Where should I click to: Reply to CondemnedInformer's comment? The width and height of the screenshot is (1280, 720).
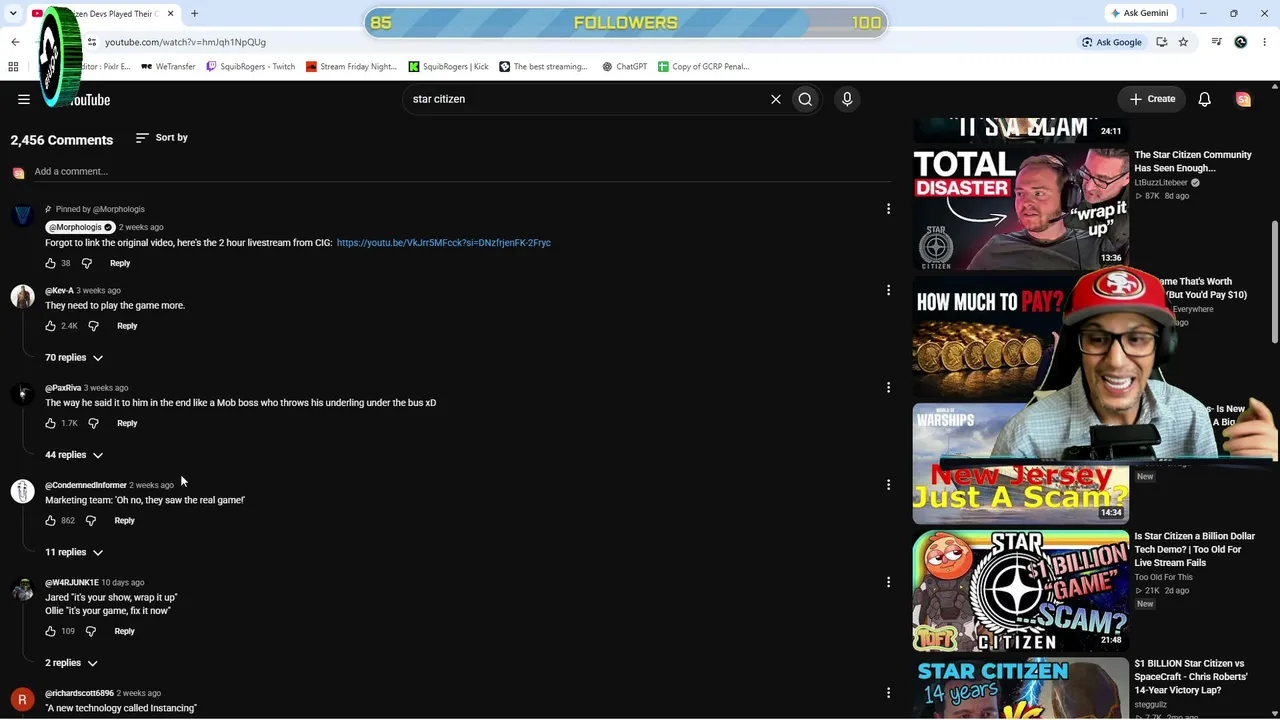124,521
